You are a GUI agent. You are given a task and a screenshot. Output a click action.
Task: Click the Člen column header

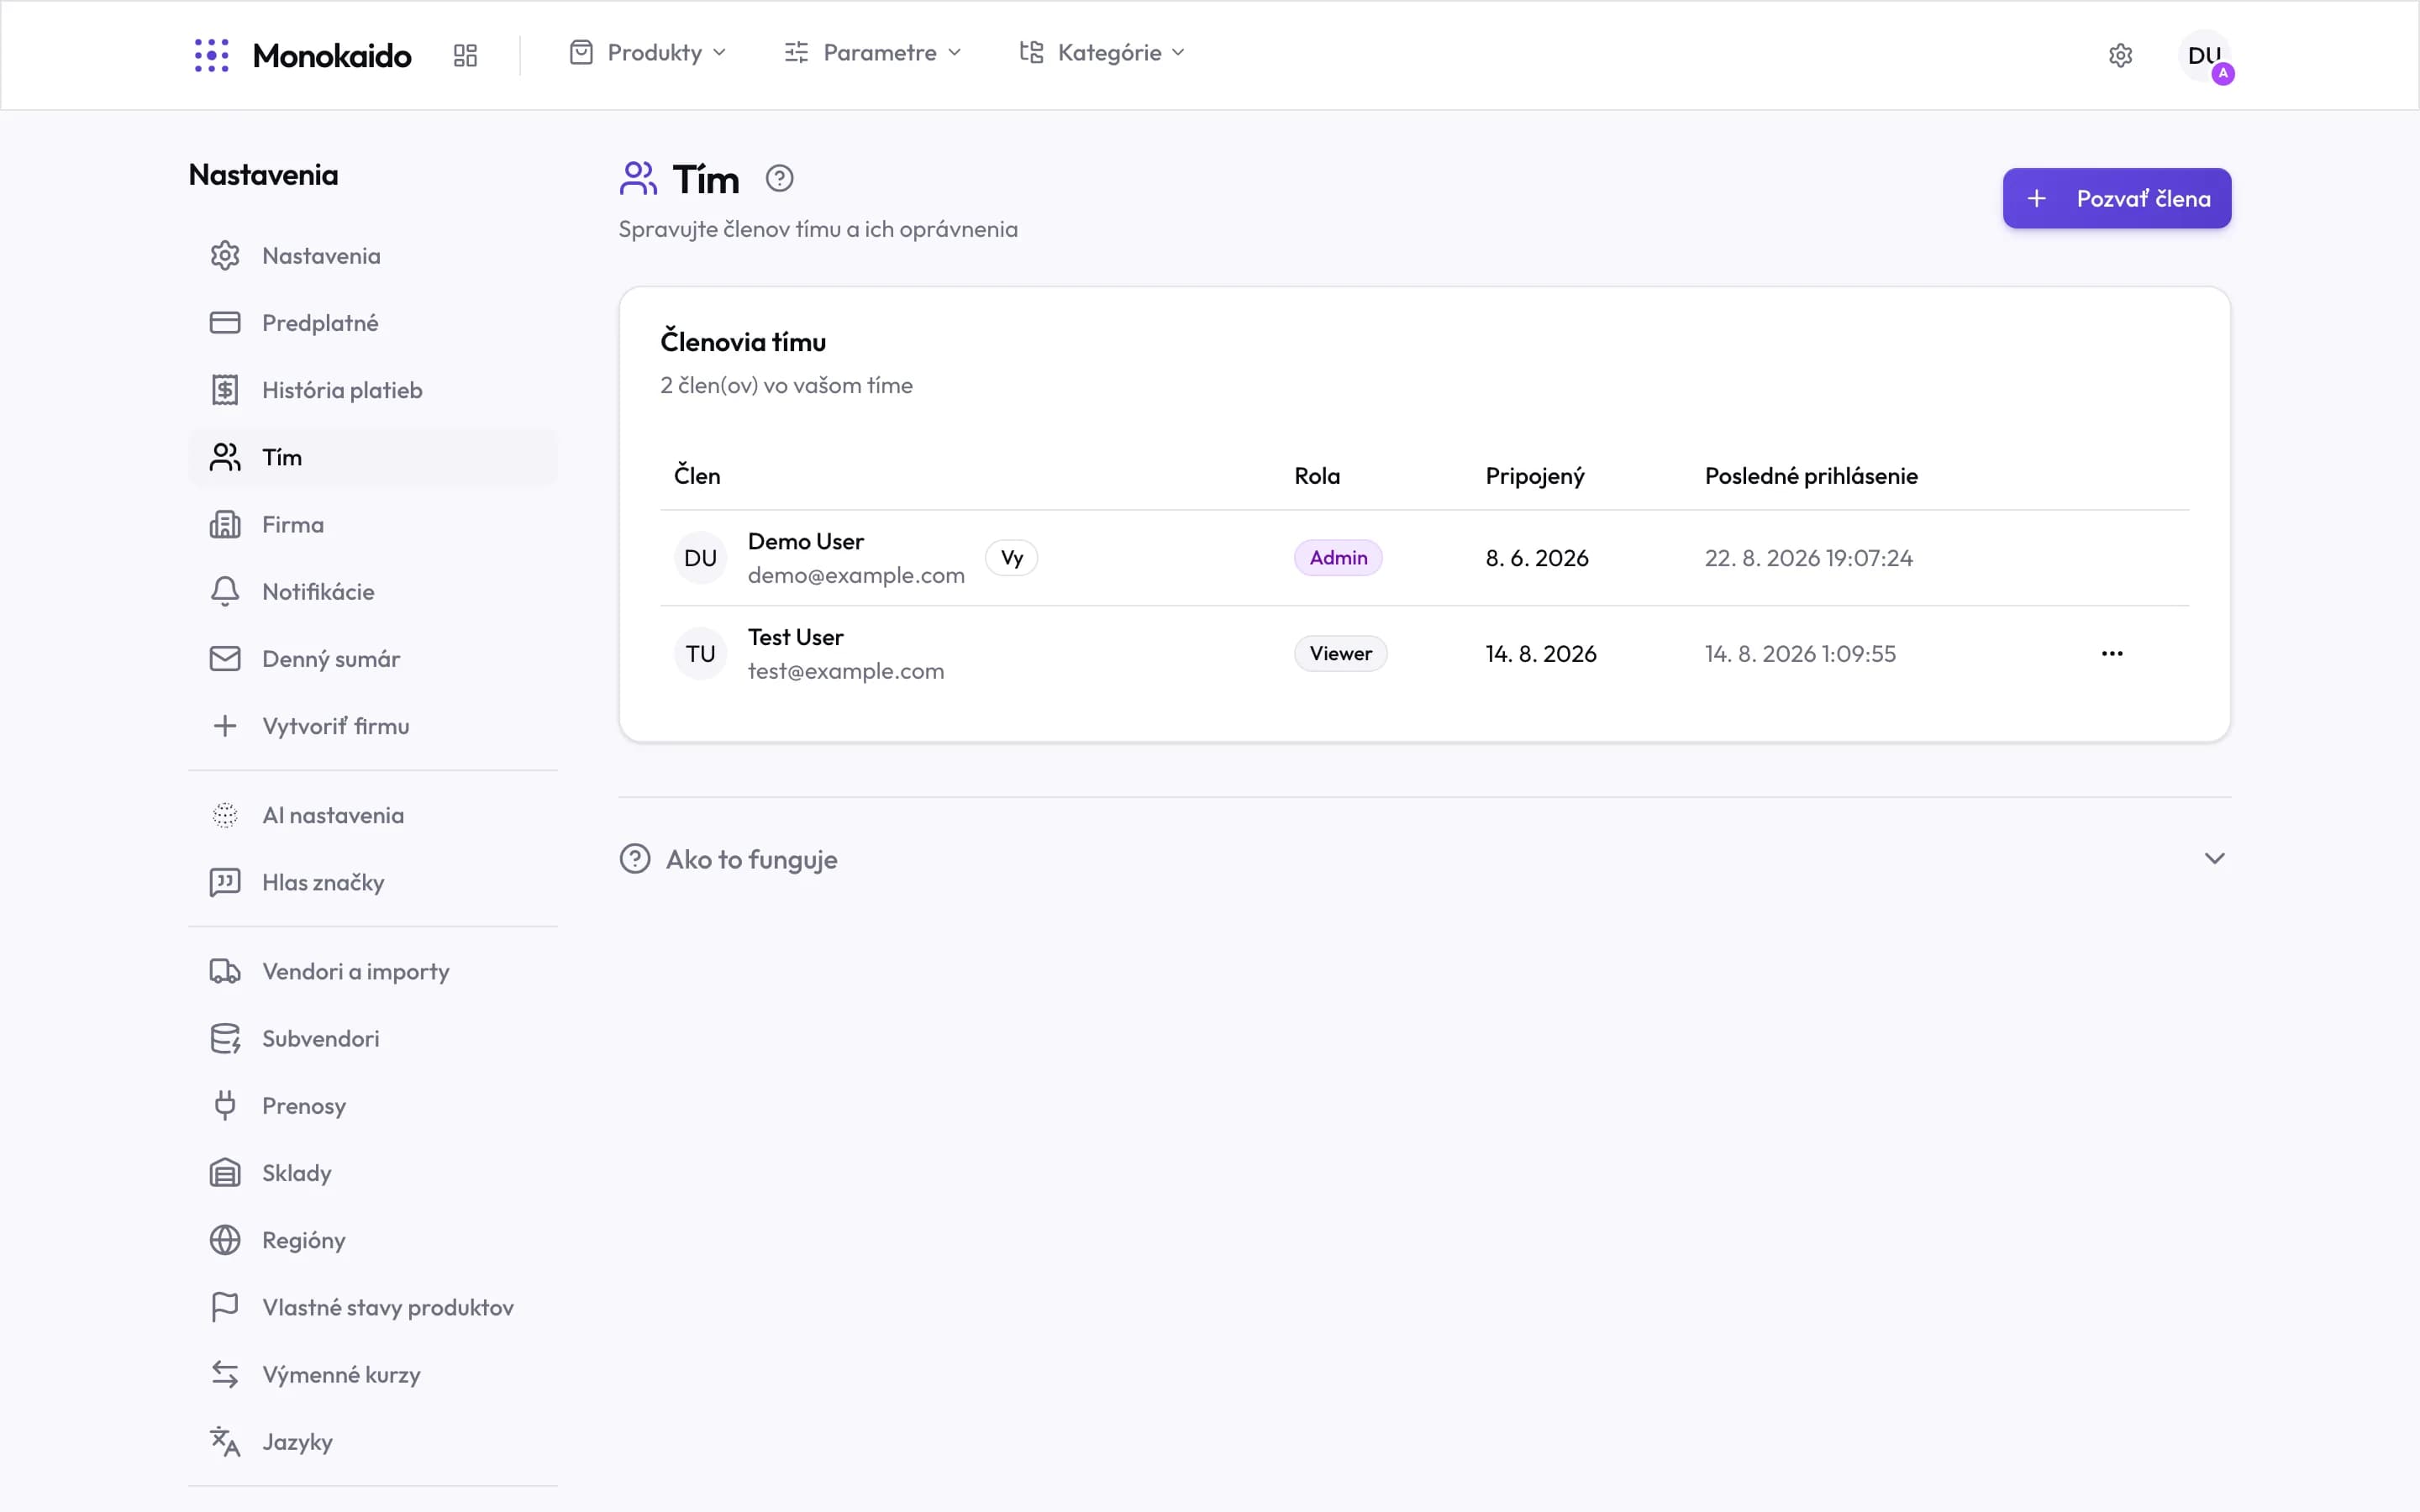[x=697, y=475]
